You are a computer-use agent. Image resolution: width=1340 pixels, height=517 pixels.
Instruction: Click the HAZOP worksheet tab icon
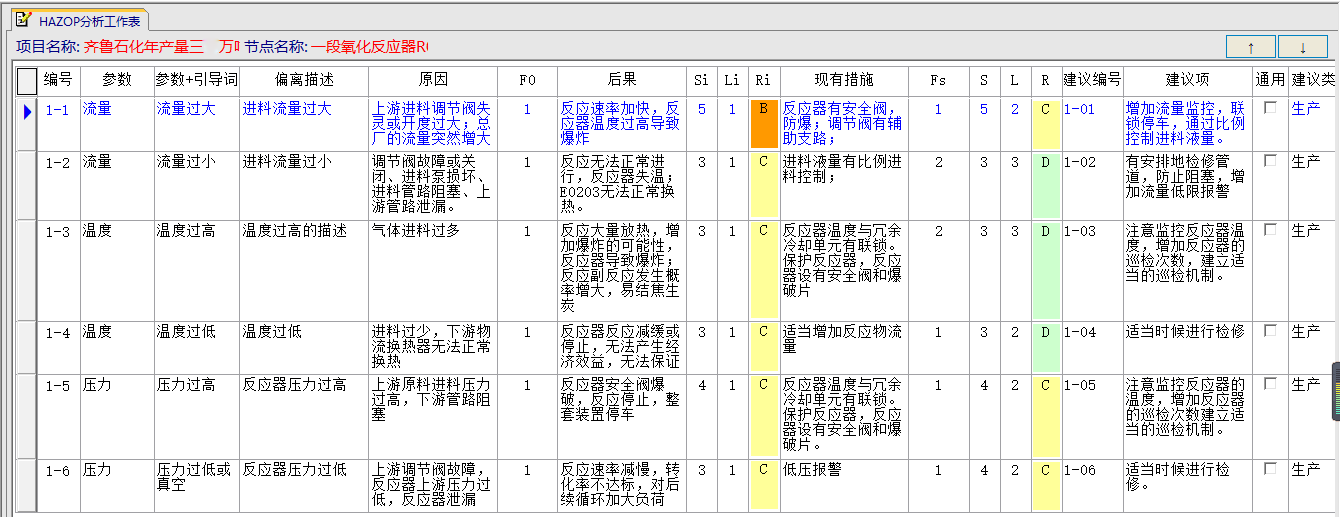coord(25,20)
